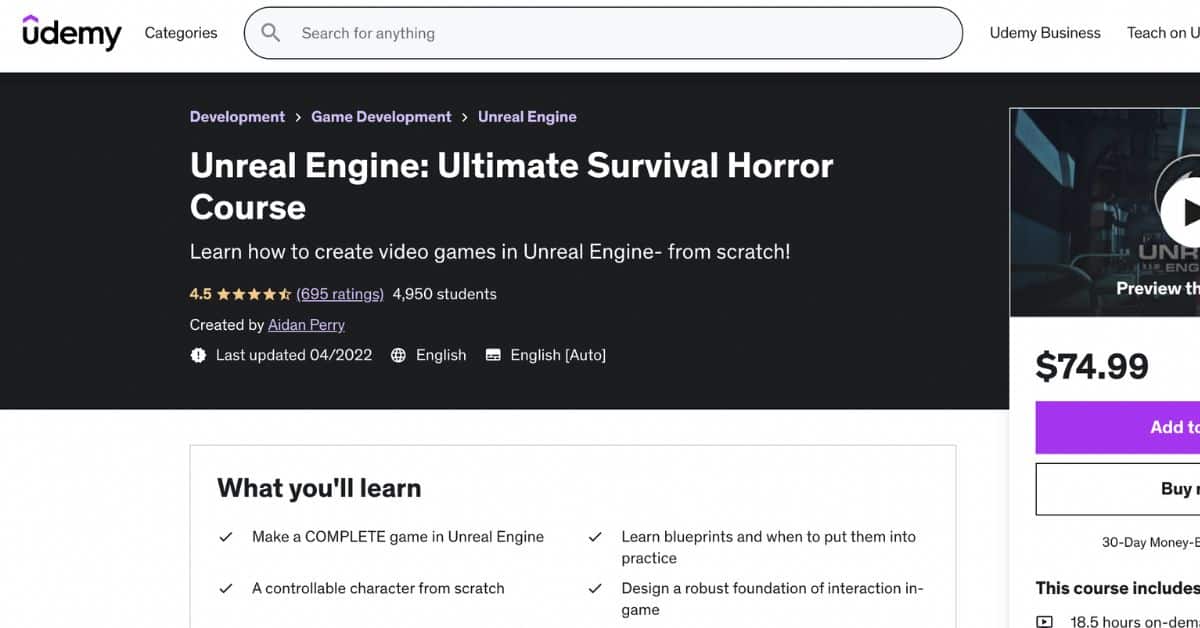Image resolution: width=1200 pixels, height=628 pixels.
Task: Select the Unreal Engine breadcrumb
Action: (527, 117)
